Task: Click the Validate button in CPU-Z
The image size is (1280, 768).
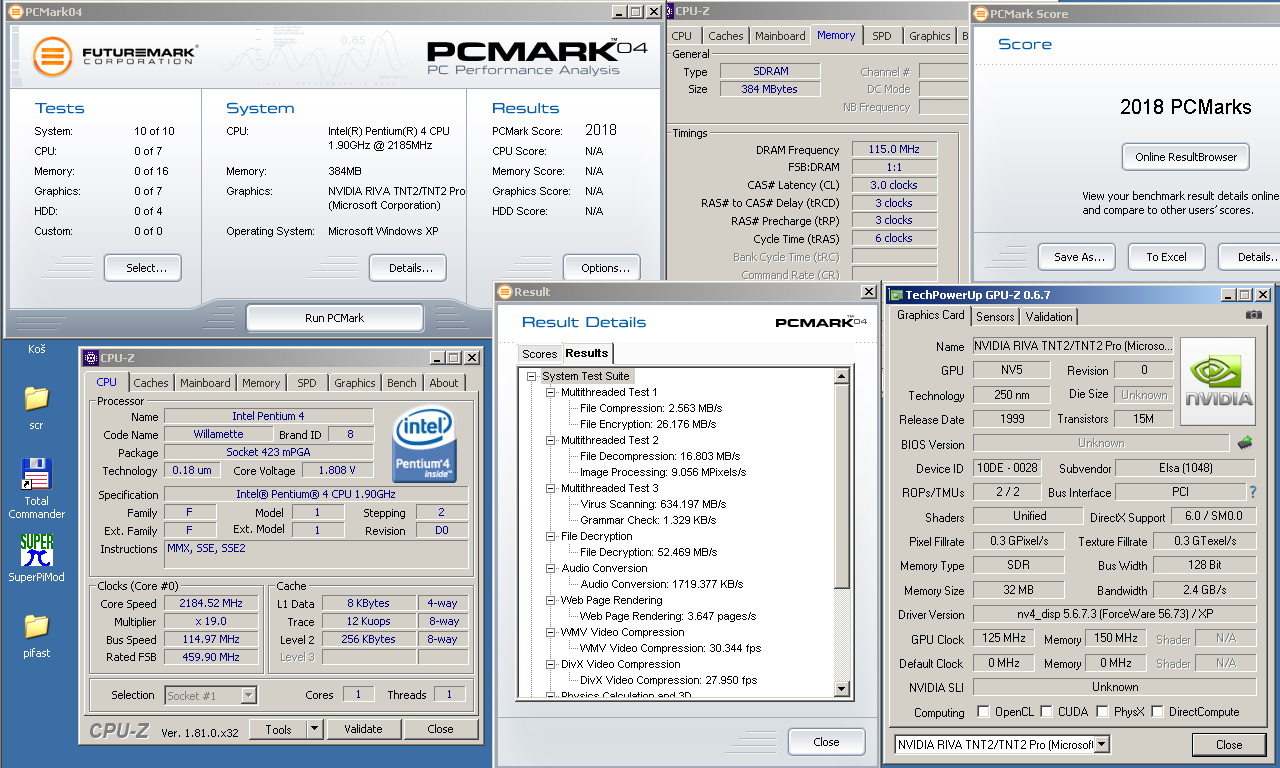Action: [364, 730]
